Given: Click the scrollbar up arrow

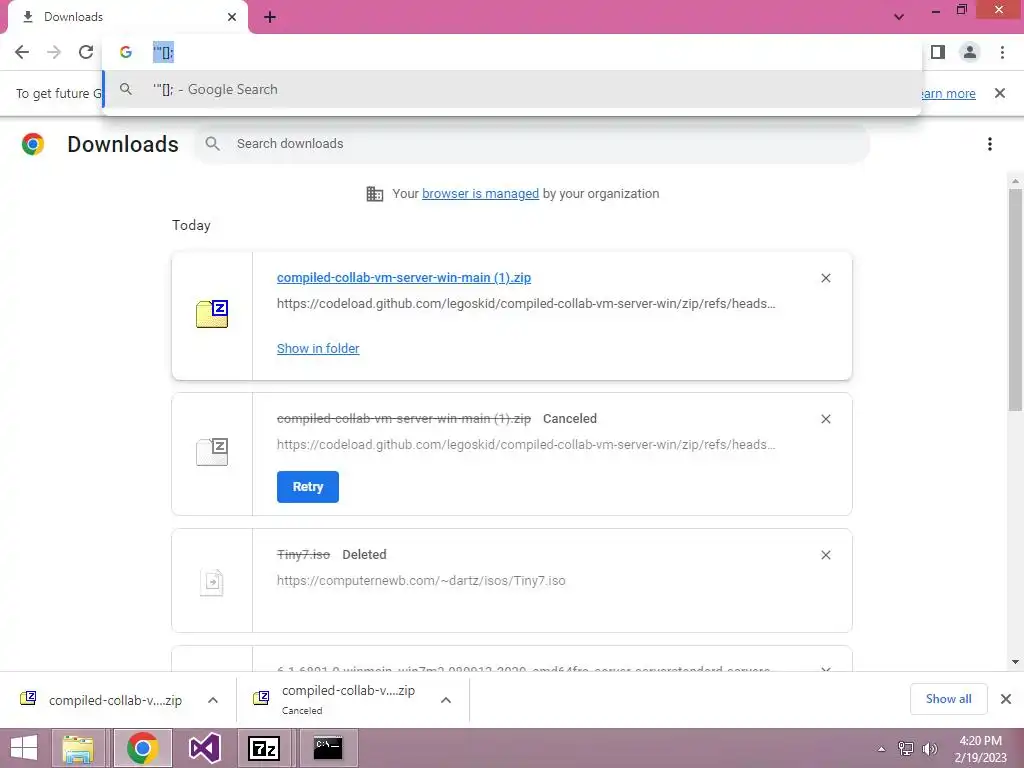Looking at the screenshot, I should pyautogui.click(x=1015, y=181).
